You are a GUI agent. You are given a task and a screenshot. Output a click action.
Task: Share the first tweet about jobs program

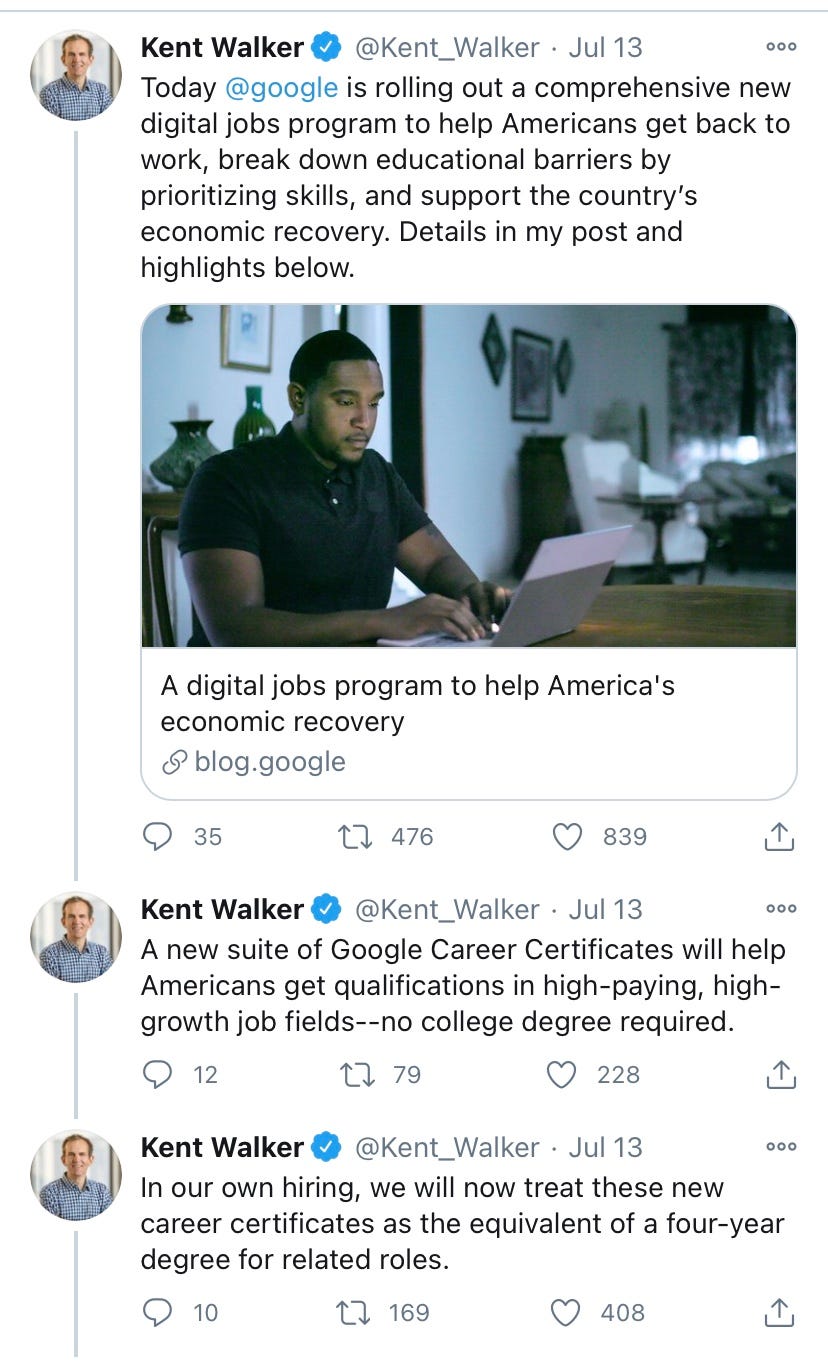tap(779, 837)
